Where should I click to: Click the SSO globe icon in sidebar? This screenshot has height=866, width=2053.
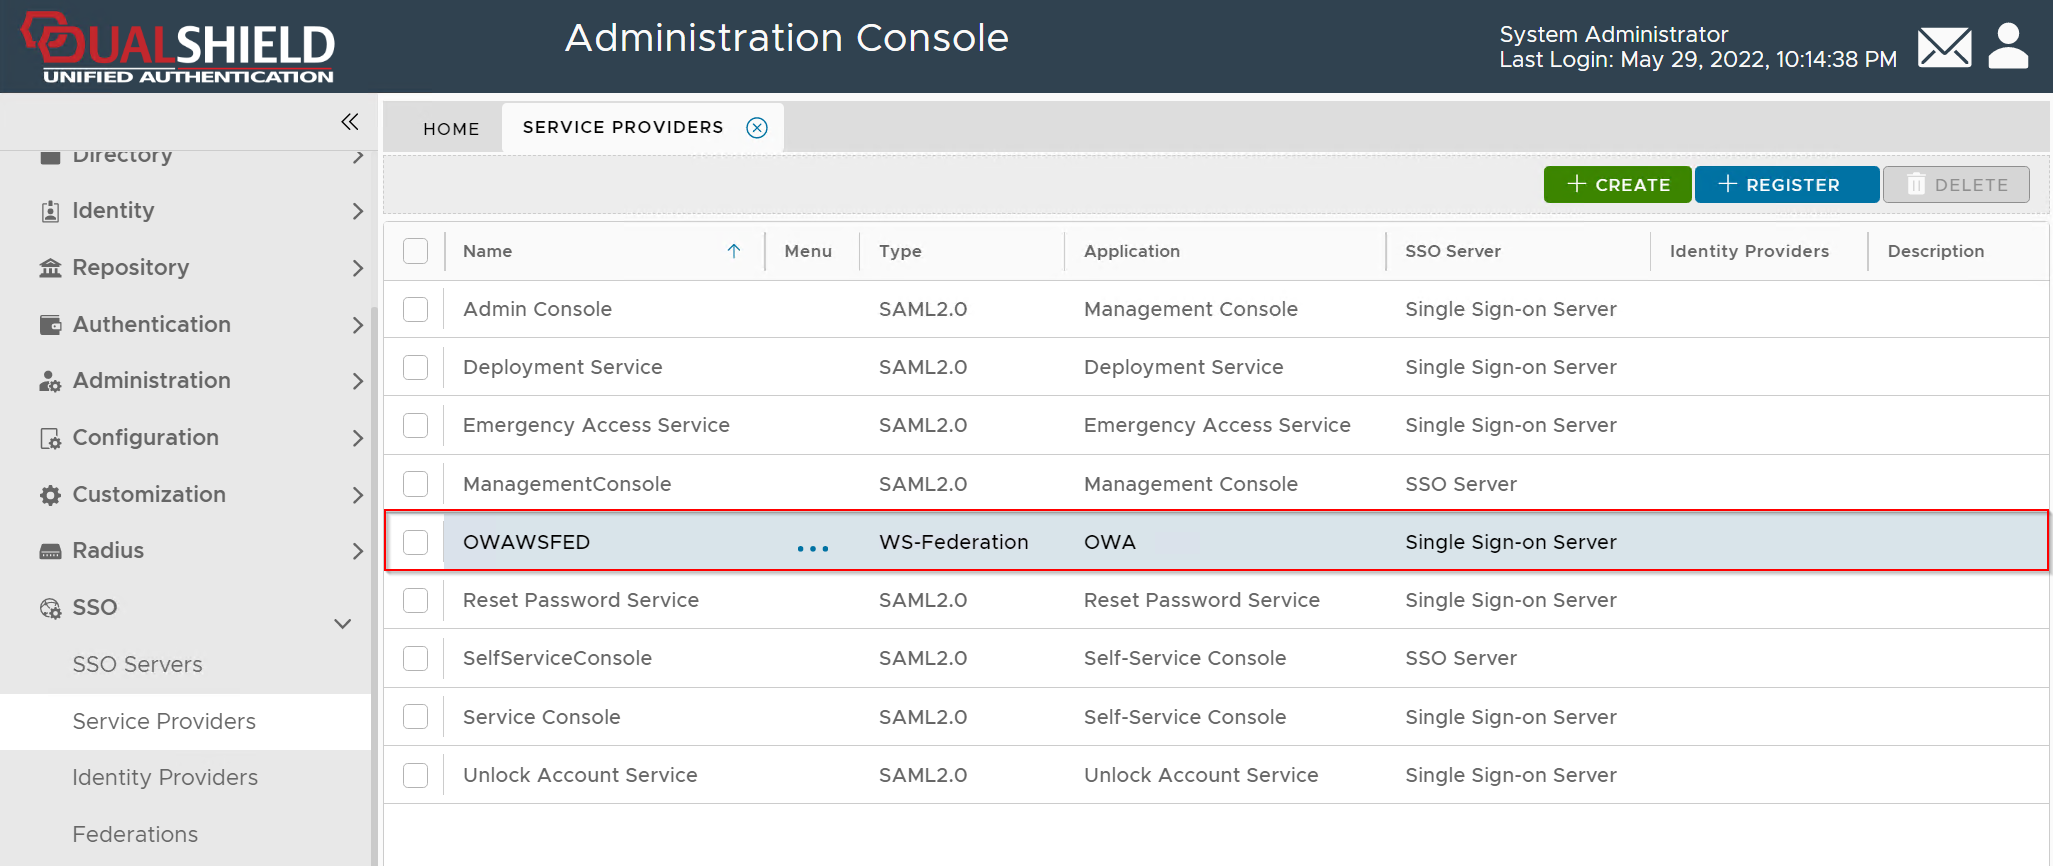pos(50,608)
